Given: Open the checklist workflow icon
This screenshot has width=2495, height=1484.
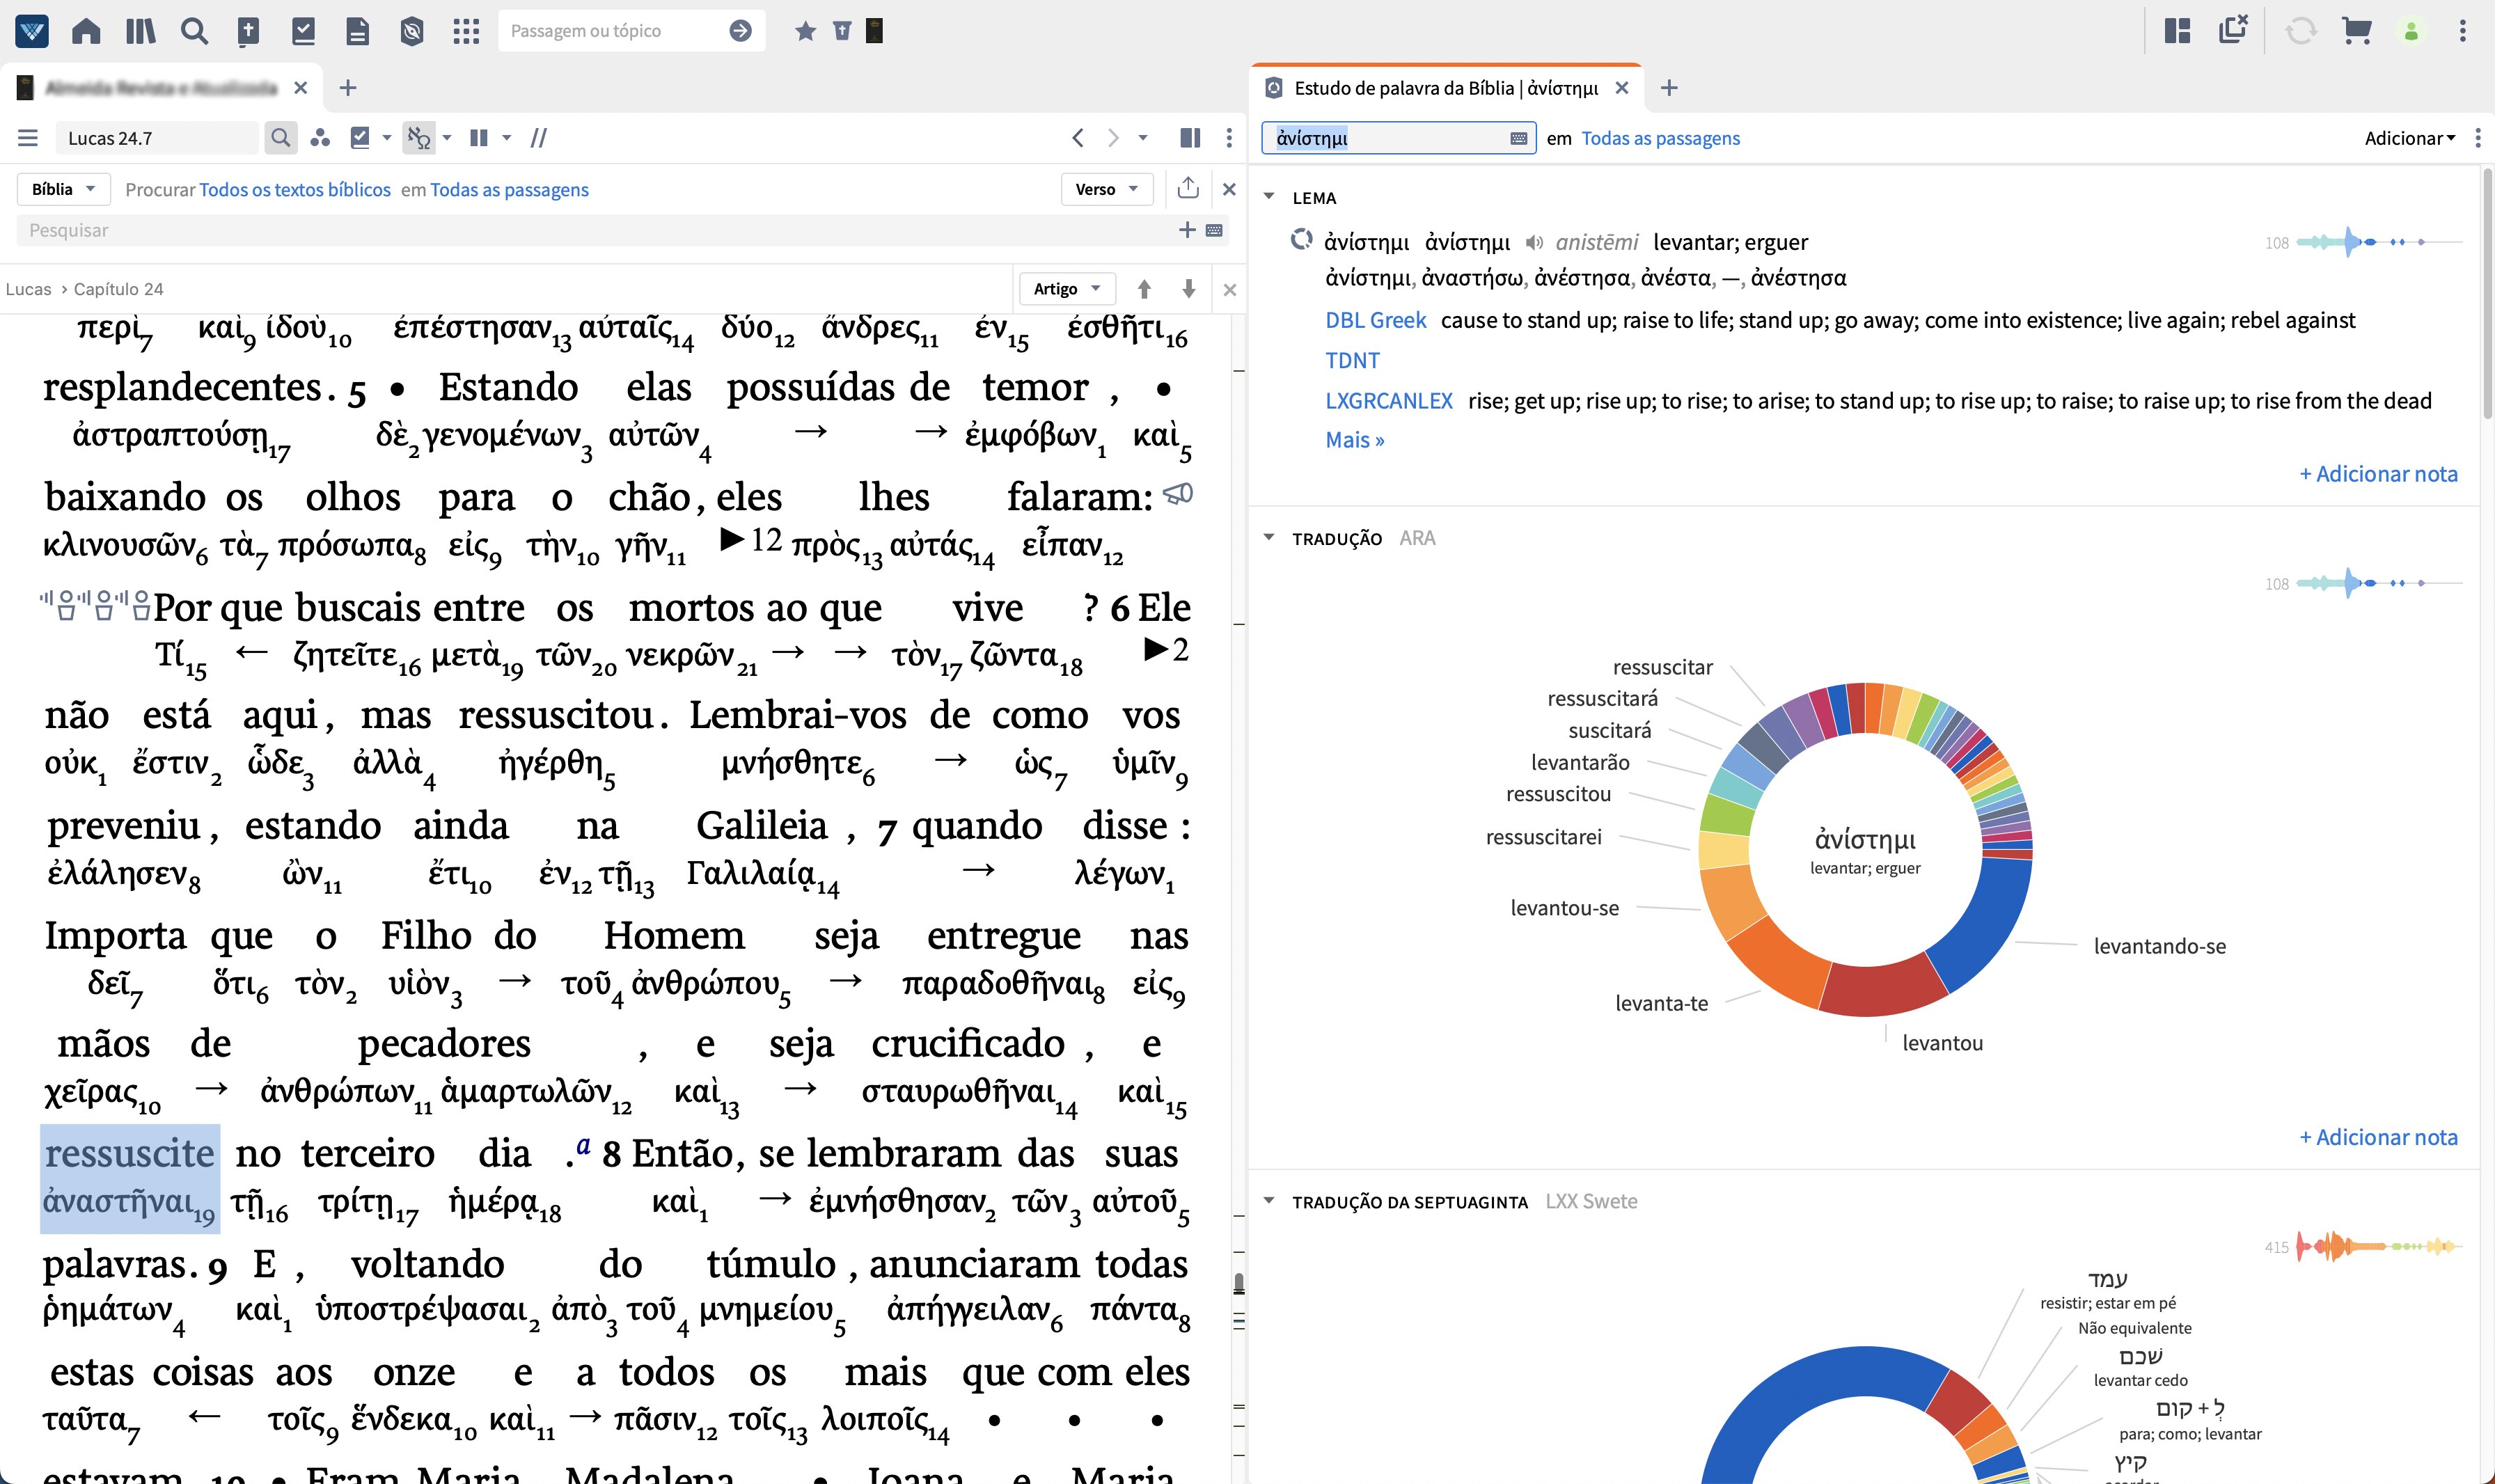Looking at the screenshot, I should (303, 31).
